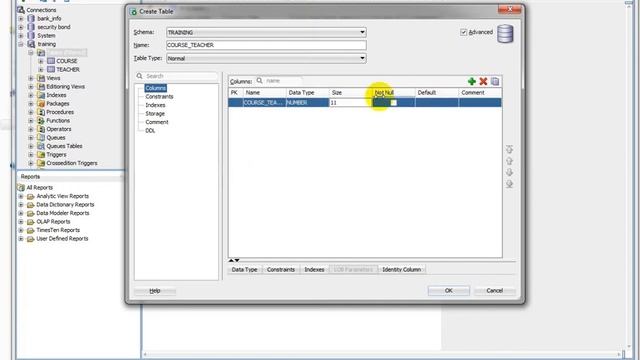
Task: Expand the OLAP Reports node
Action: coord(21,222)
